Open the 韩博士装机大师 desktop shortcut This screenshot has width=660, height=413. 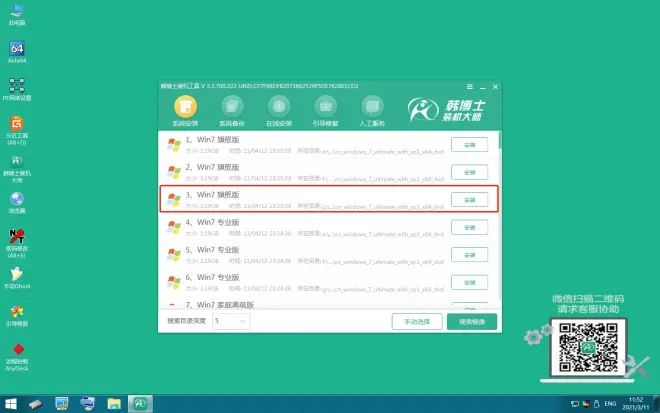[17, 168]
